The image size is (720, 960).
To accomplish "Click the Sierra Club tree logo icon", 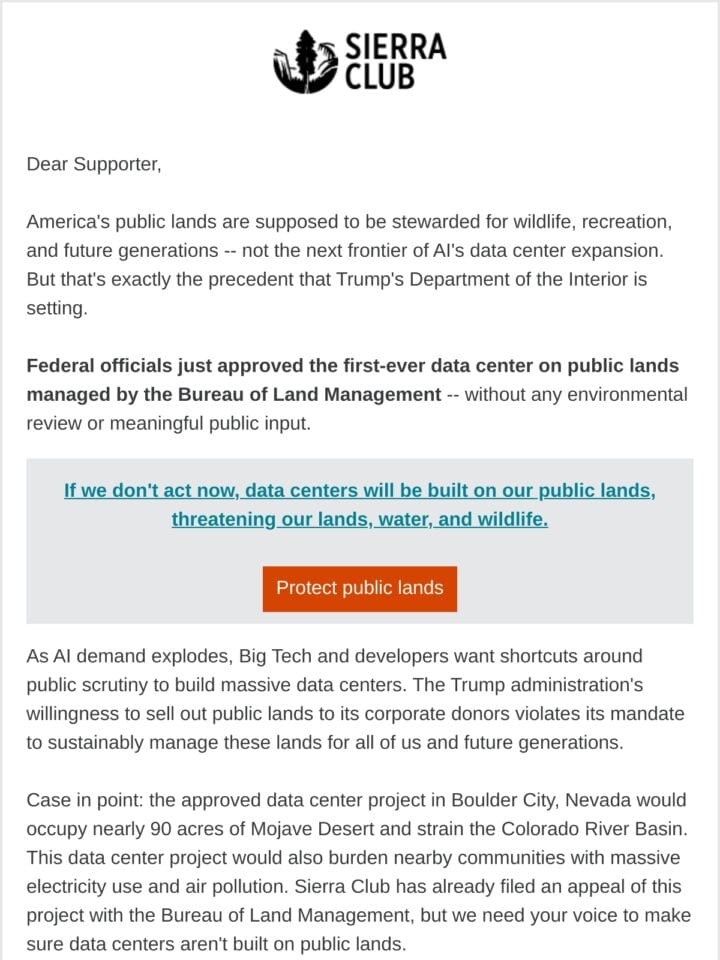I will click(305, 62).
